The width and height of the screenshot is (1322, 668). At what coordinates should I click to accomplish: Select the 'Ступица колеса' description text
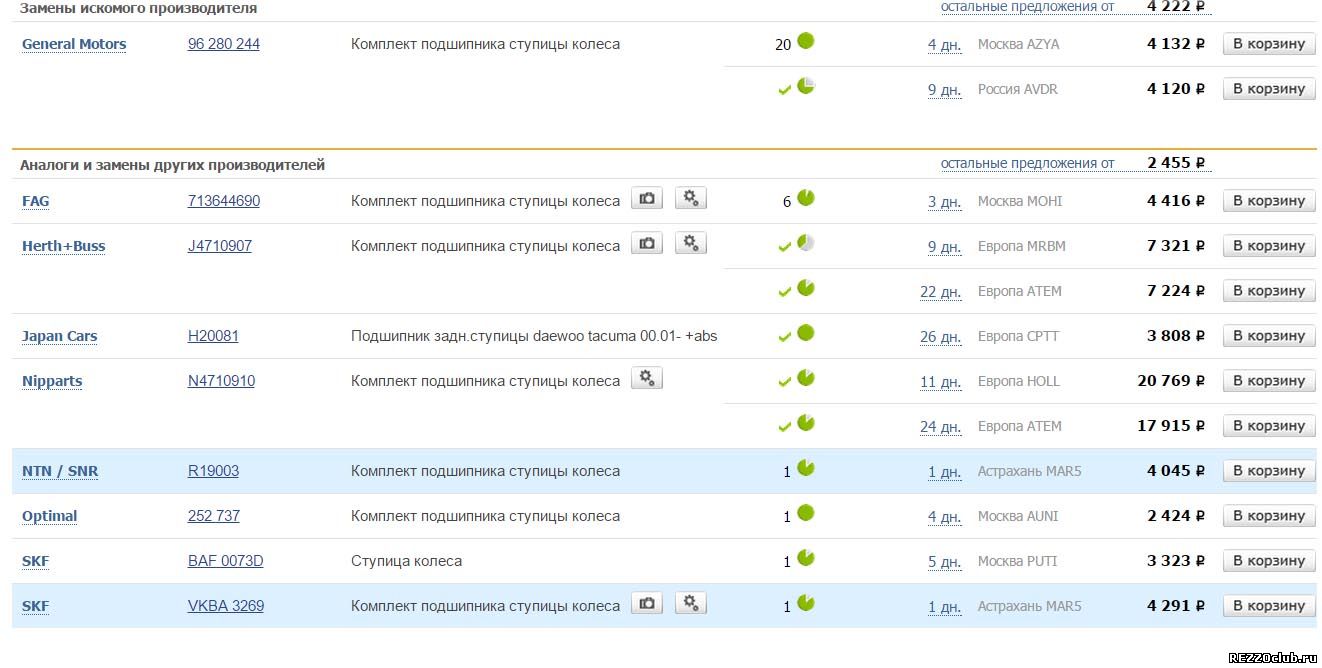coord(406,561)
